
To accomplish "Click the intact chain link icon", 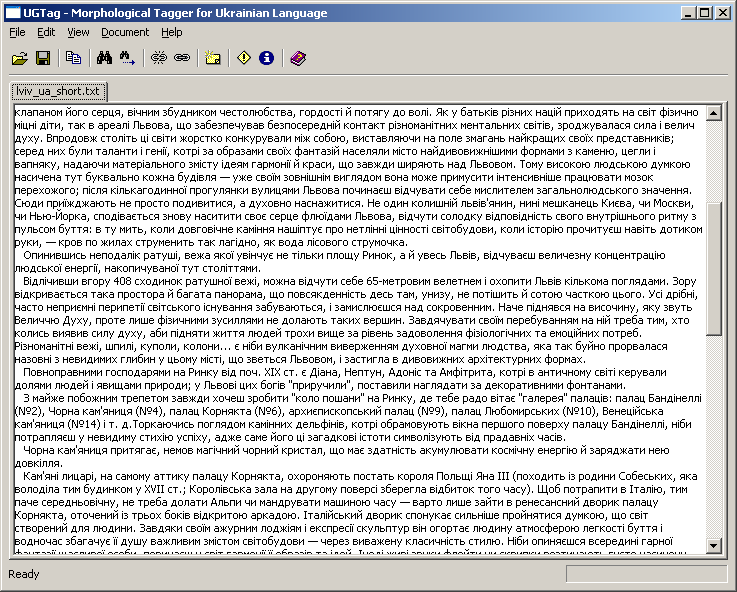I will [182, 58].
